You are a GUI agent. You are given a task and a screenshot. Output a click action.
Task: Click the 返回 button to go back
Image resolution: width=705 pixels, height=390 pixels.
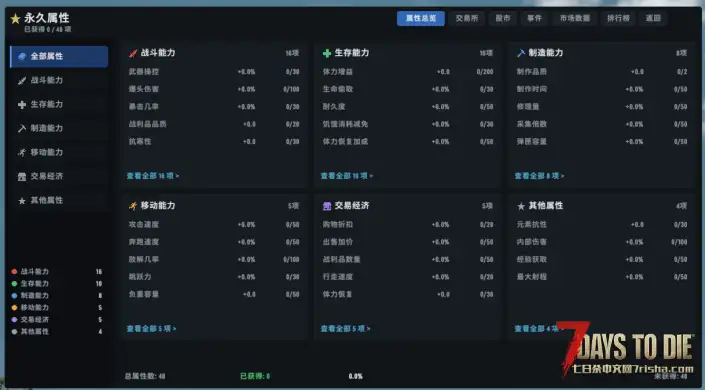tap(653, 18)
